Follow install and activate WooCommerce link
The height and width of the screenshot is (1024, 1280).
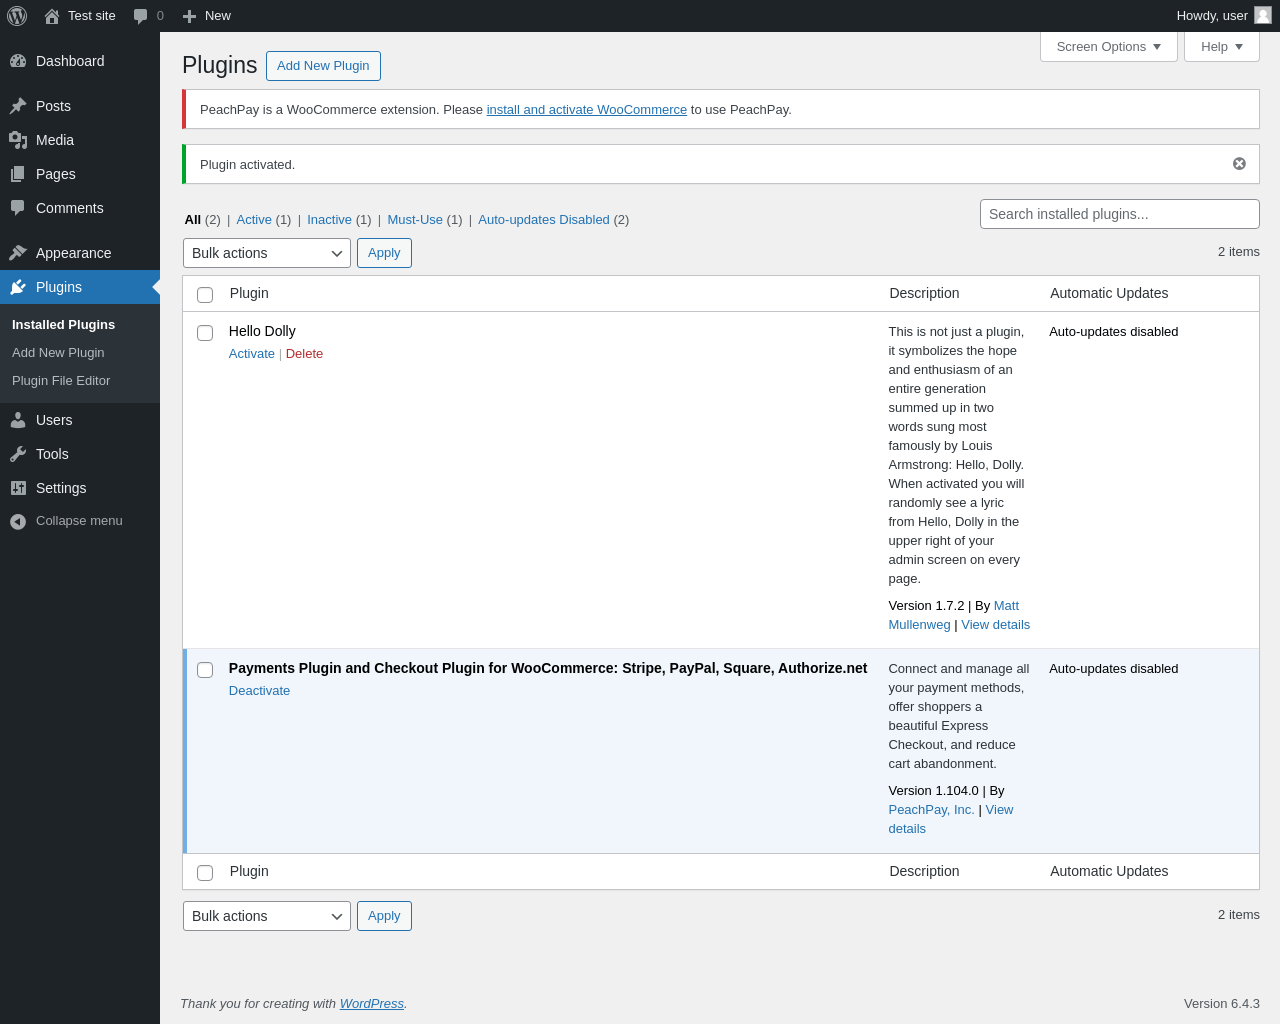587,110
